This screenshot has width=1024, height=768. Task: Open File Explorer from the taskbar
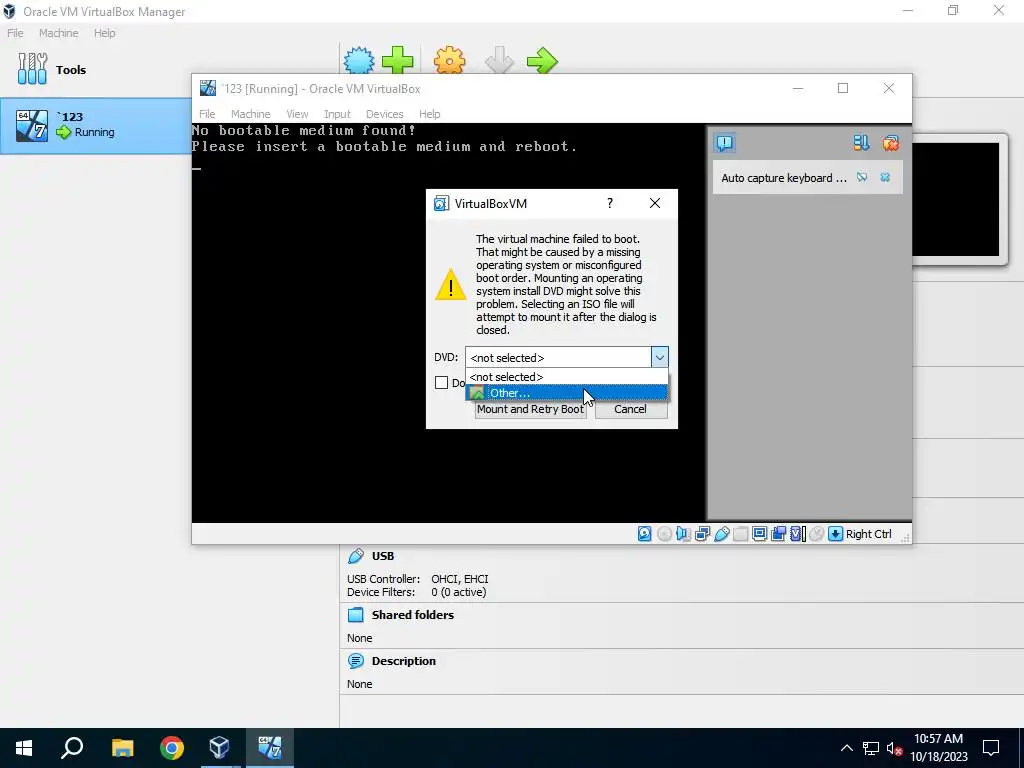[122, 748]
